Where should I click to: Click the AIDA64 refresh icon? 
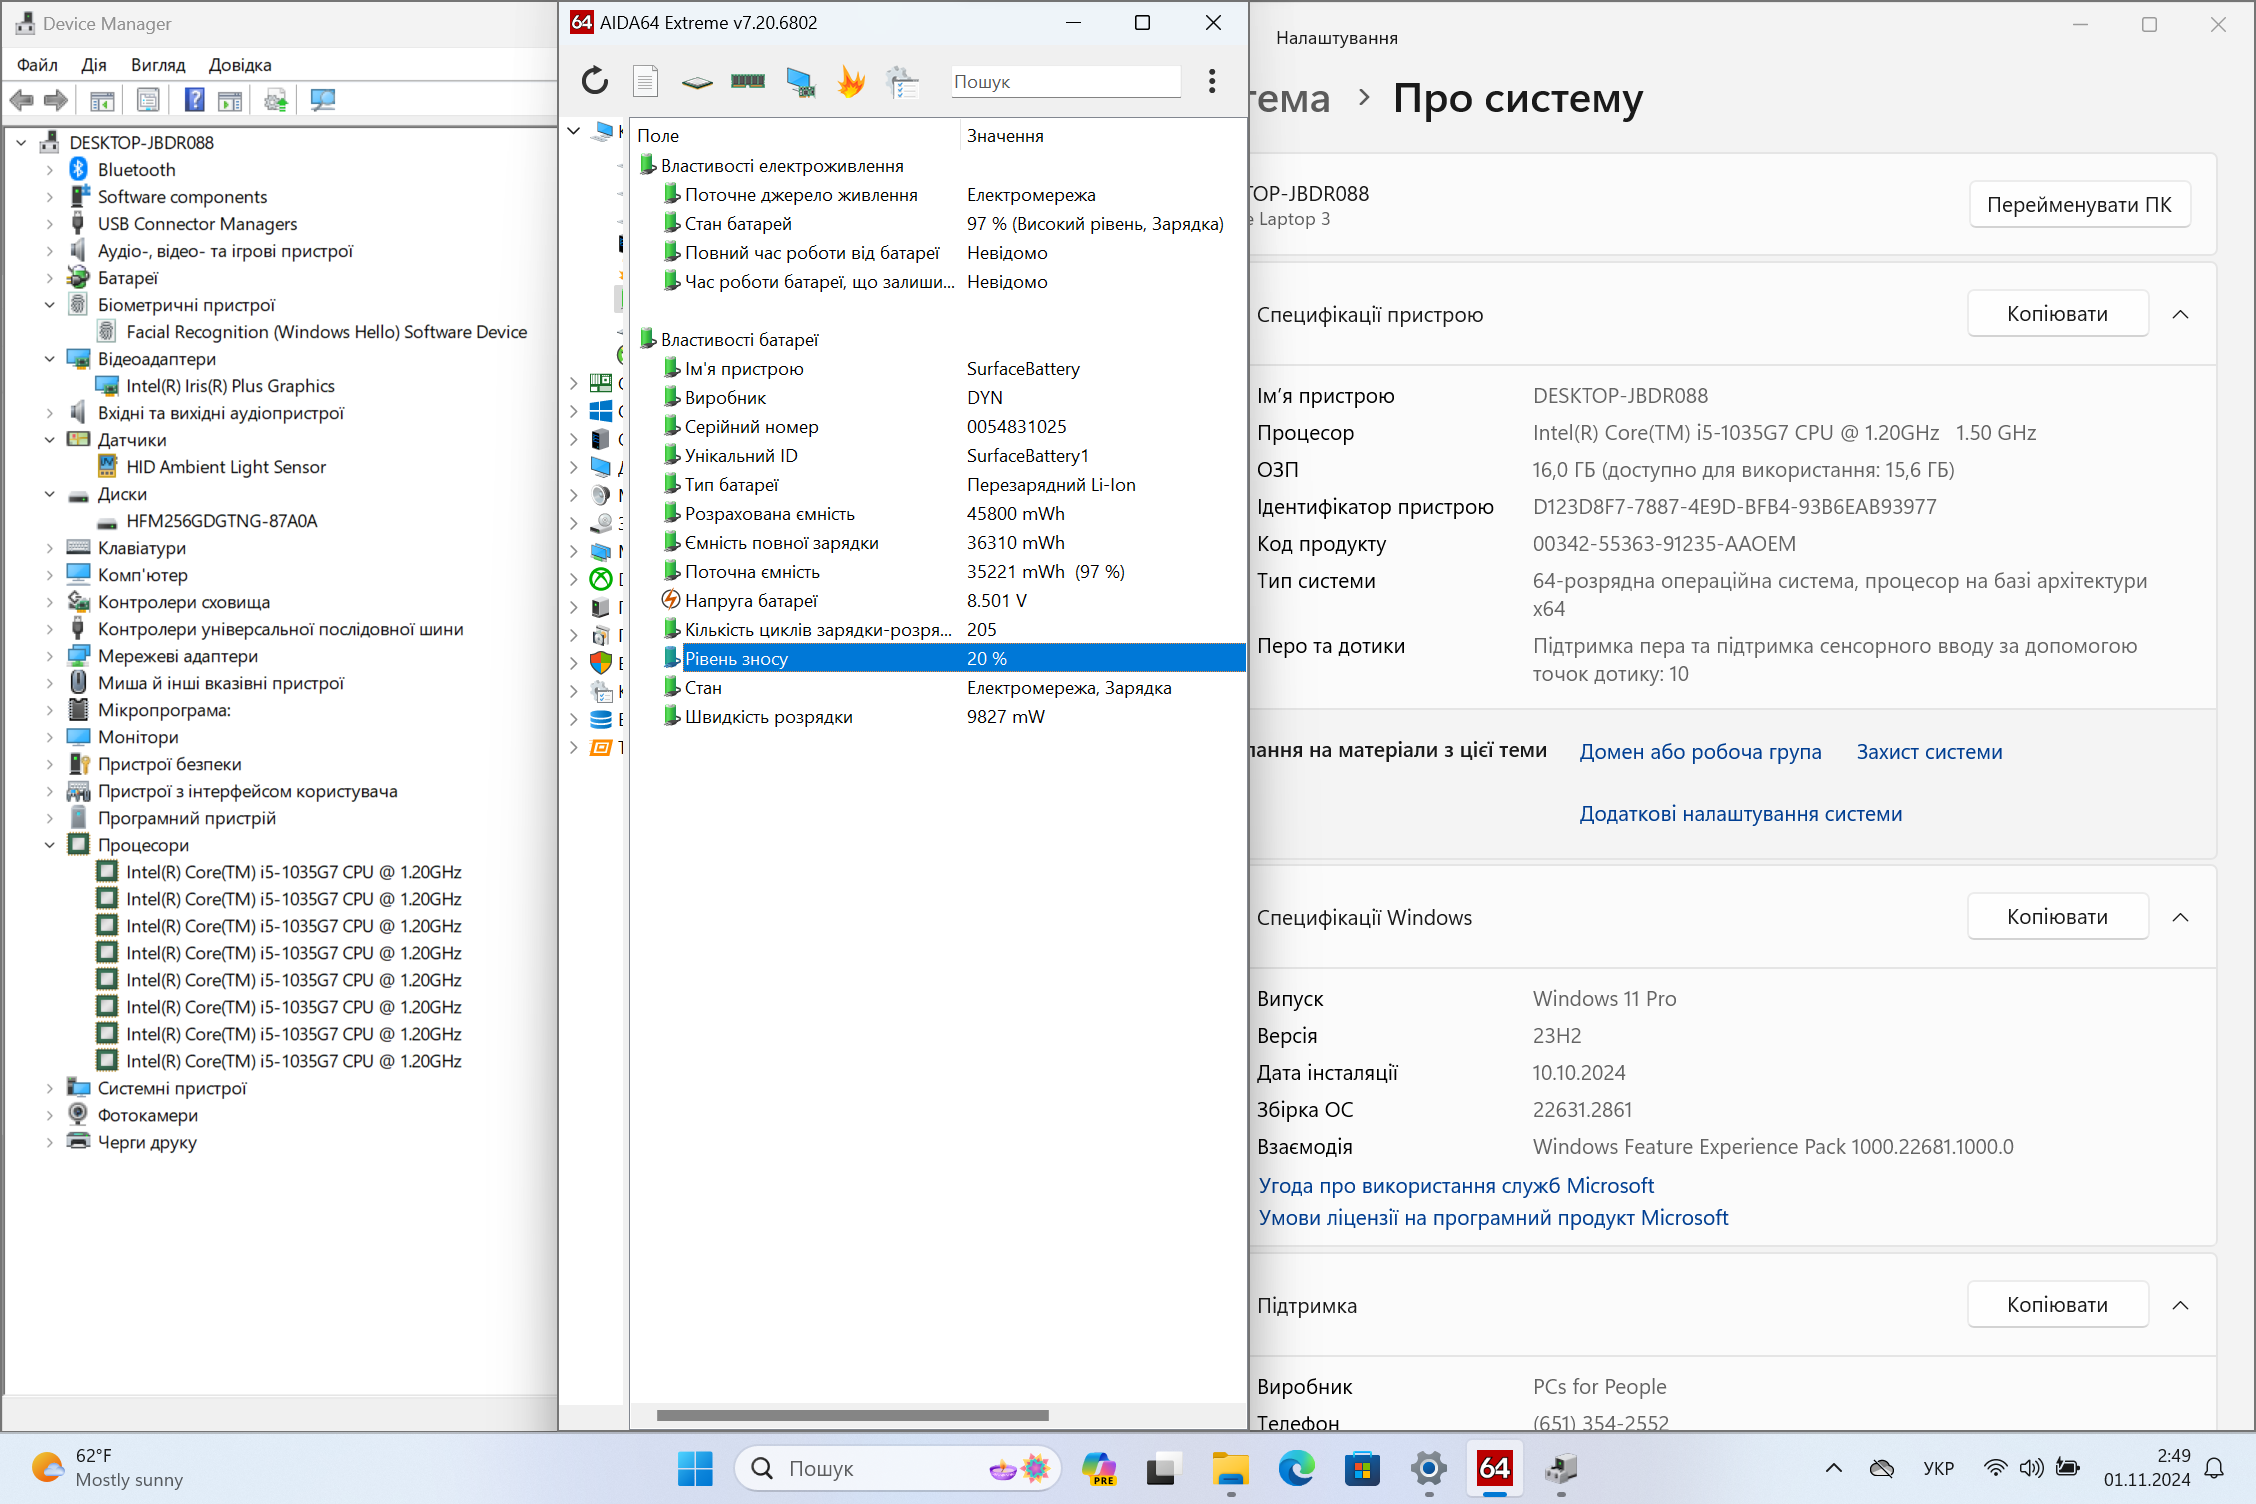[595, 81]
